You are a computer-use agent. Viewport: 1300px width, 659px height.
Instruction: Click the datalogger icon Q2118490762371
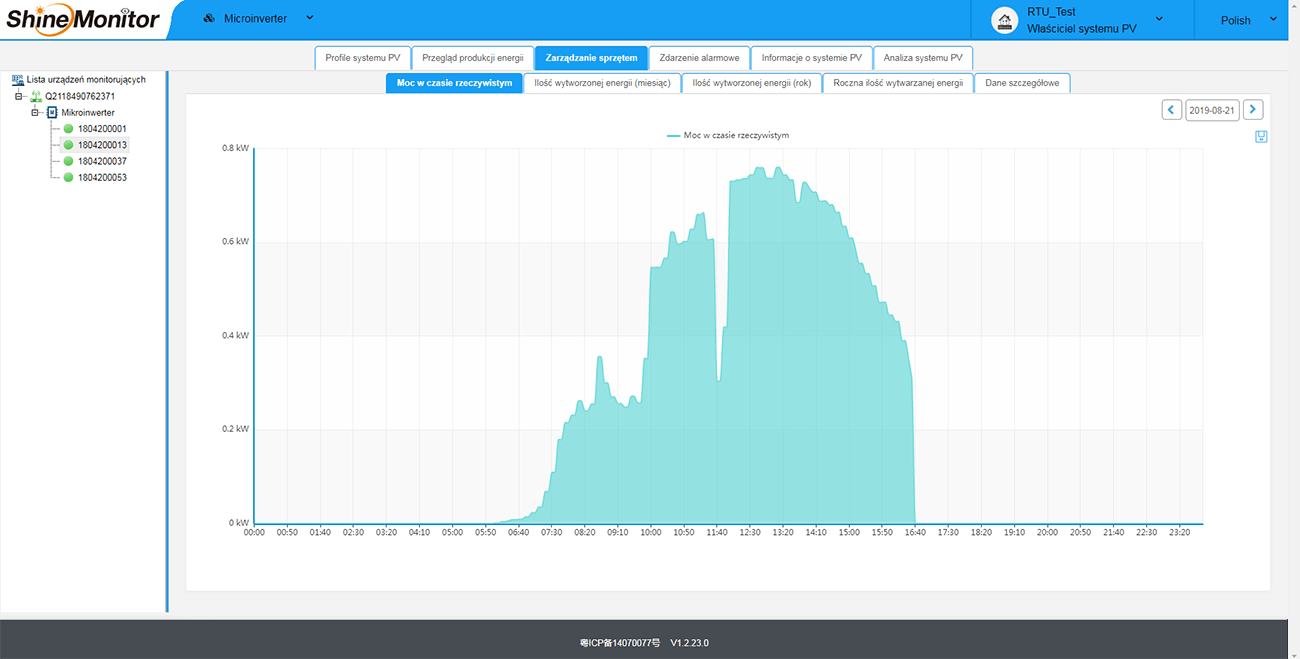pos(36,97)
